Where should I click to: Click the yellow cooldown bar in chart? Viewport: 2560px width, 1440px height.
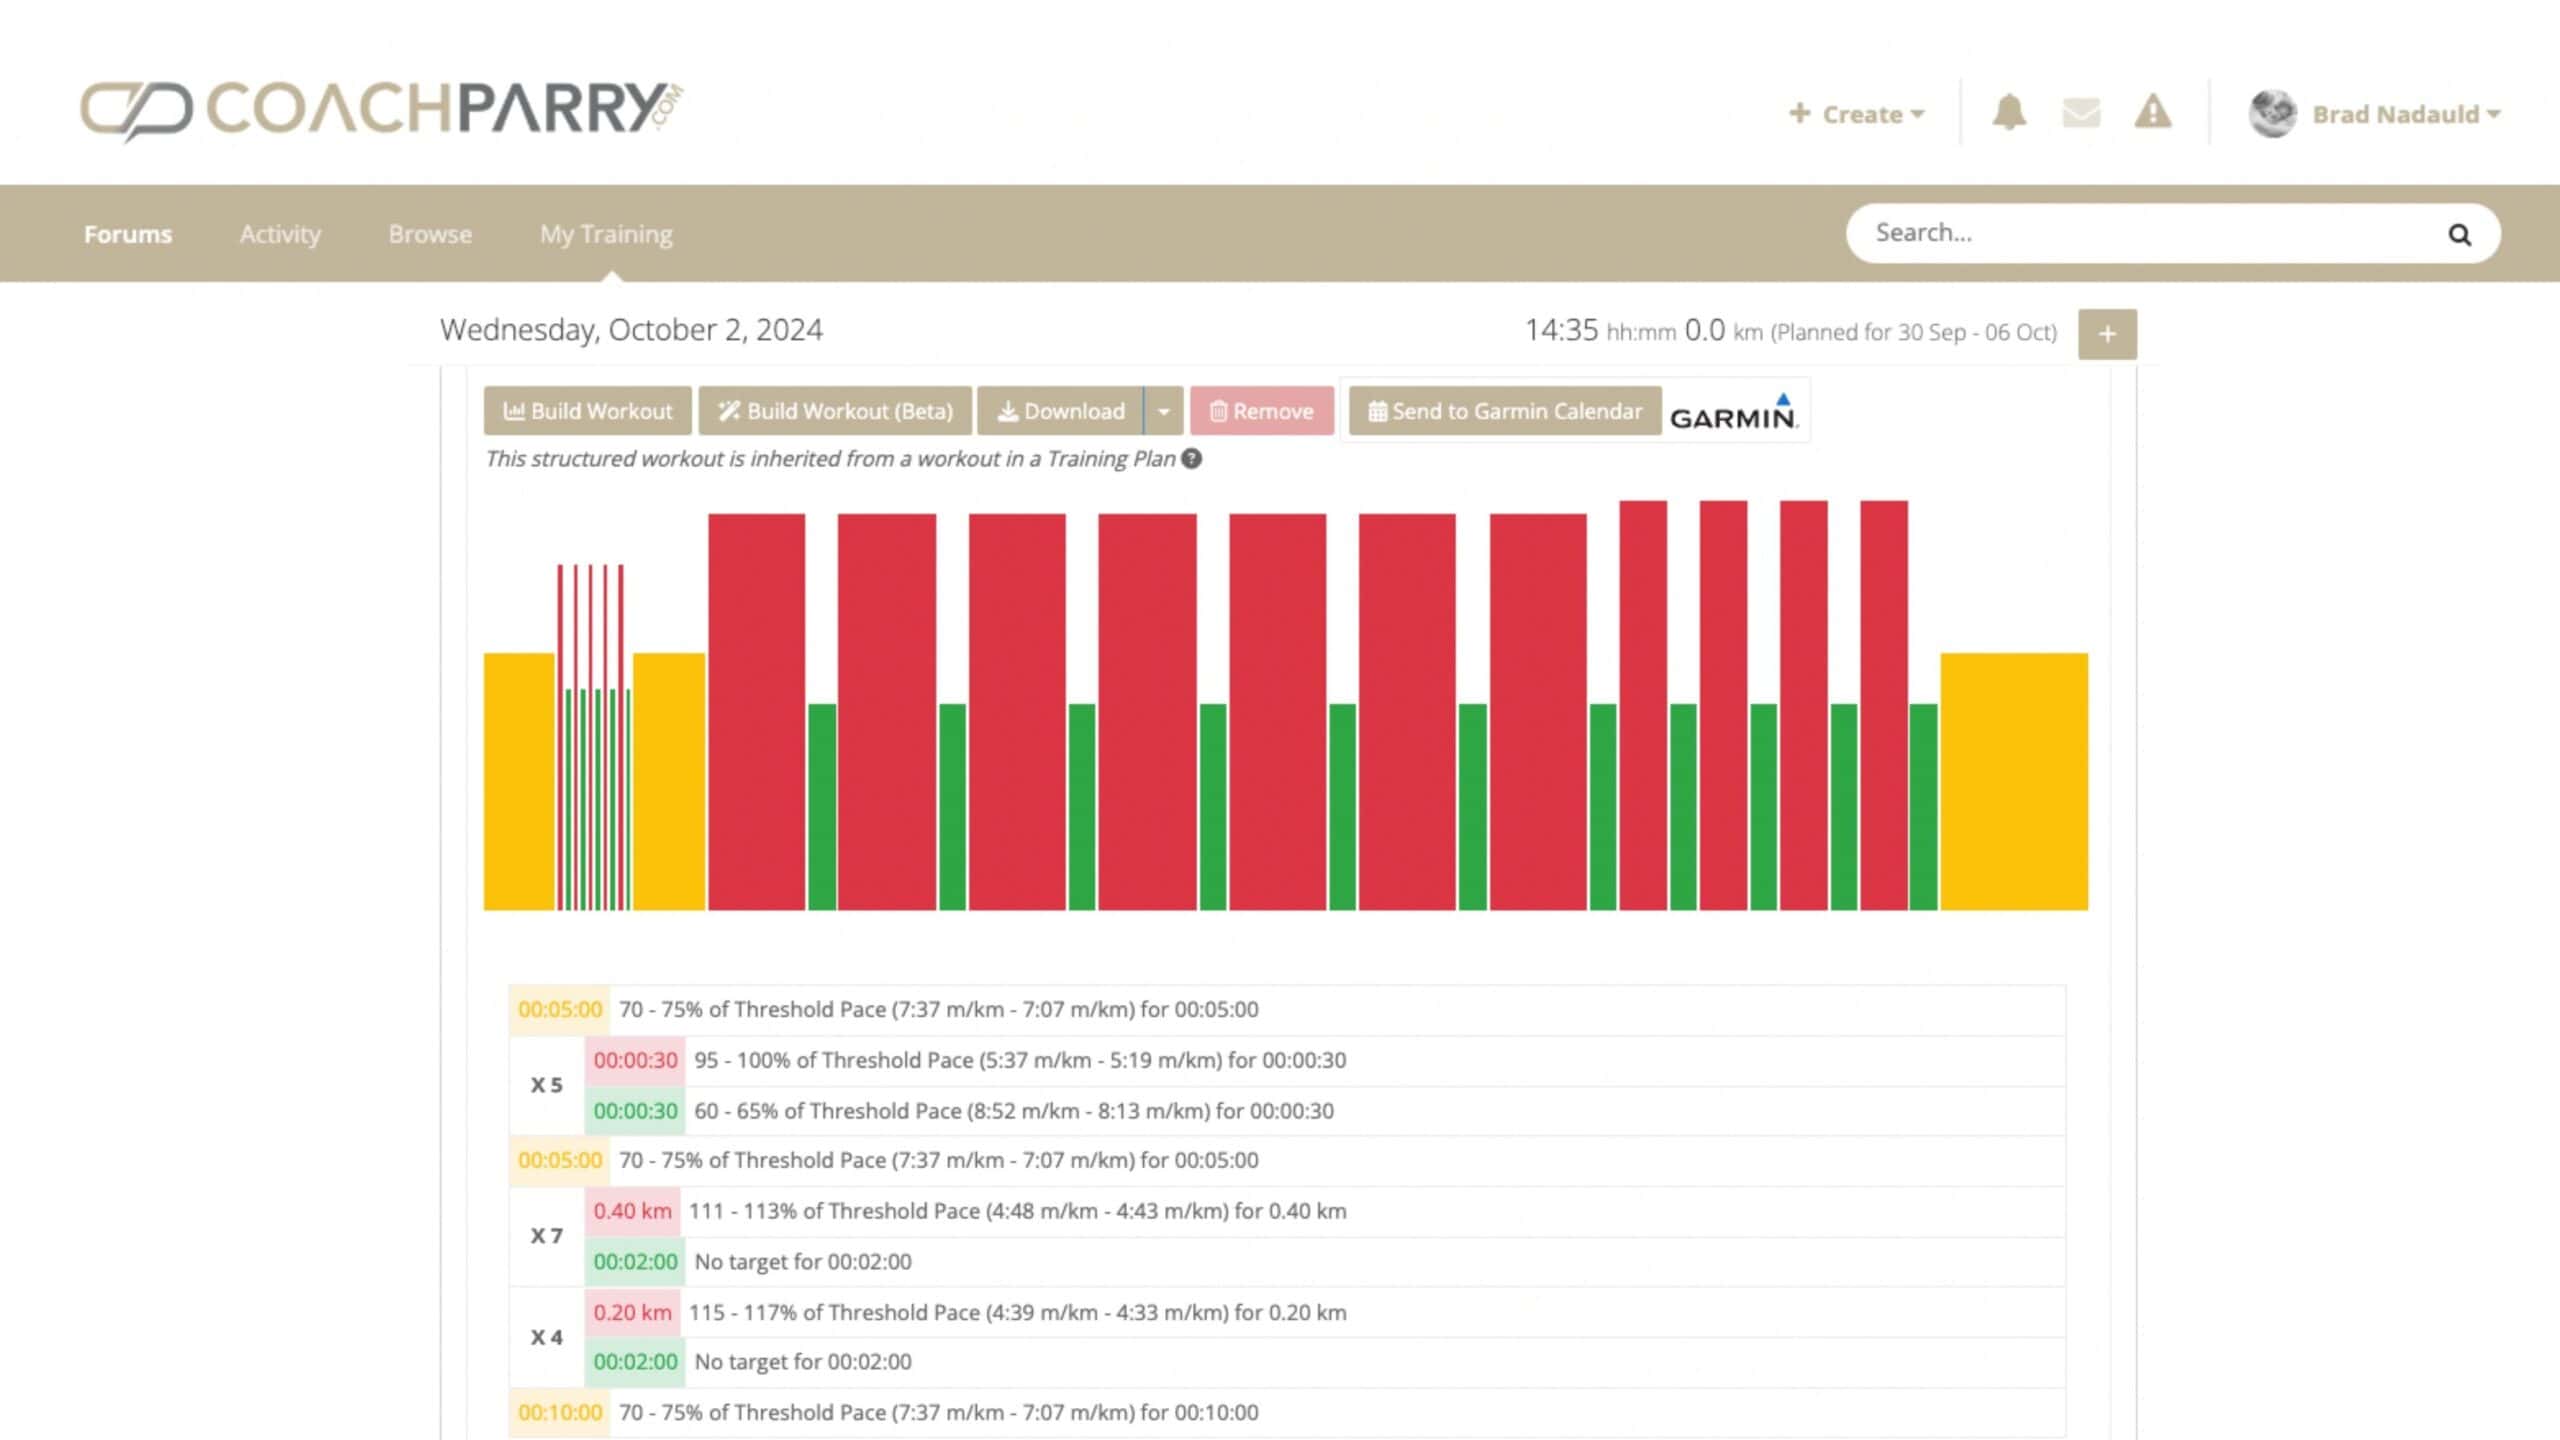pyautogui.click(x=2013, y=781)
